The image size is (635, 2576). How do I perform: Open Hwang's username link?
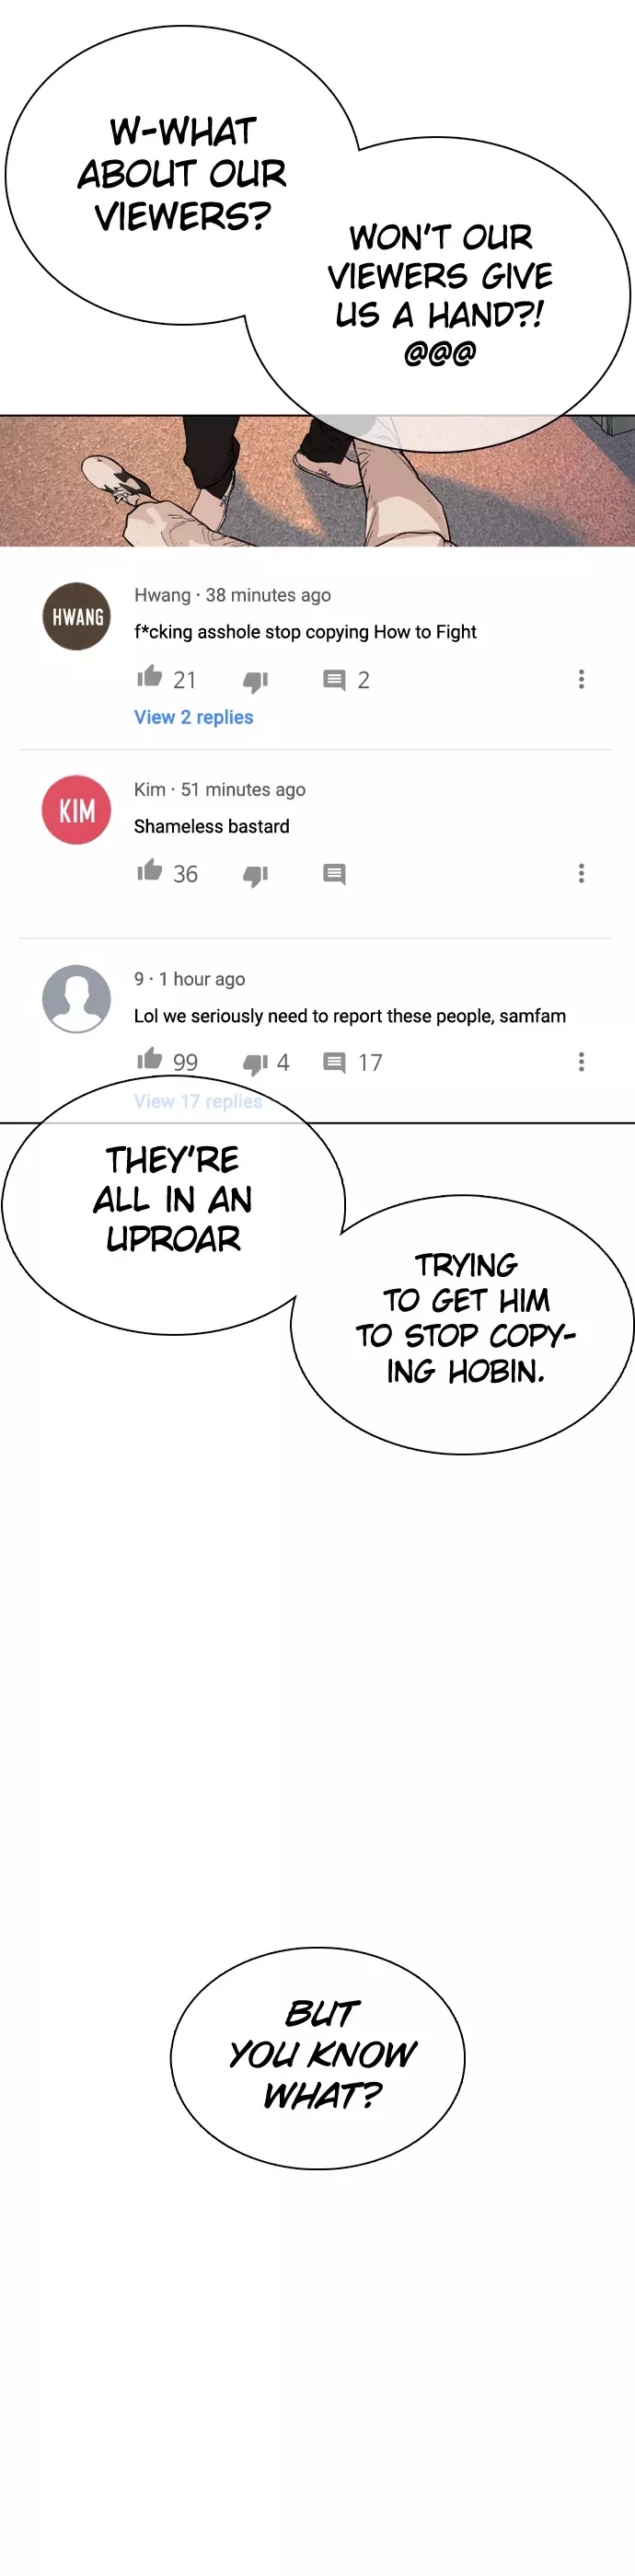click(x=162, y=595)
